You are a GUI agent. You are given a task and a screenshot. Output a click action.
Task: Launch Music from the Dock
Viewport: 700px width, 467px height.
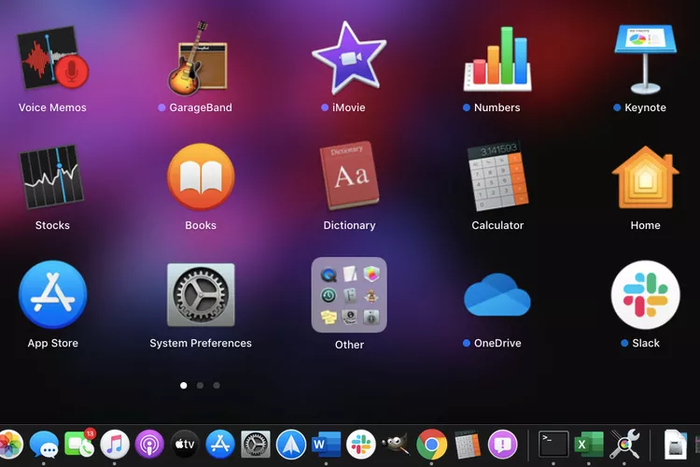click(x=114, y=445)
